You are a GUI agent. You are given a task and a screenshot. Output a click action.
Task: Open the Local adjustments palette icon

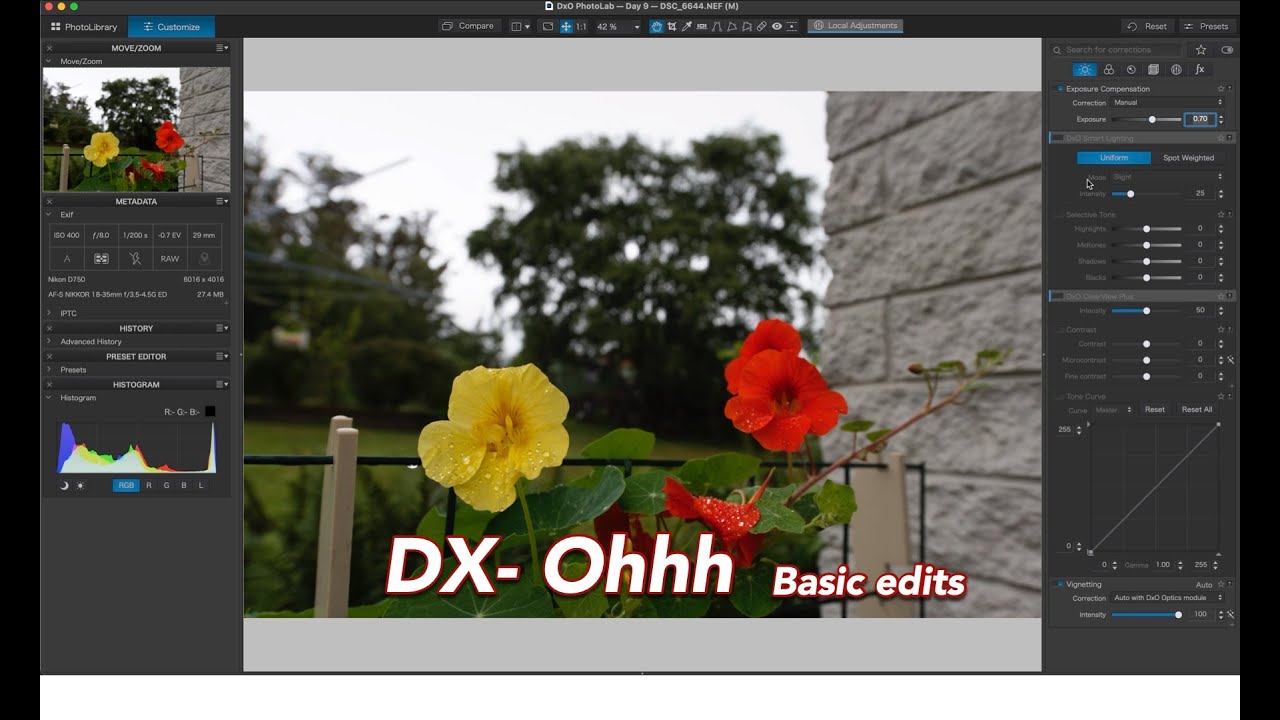[1176, 69]
